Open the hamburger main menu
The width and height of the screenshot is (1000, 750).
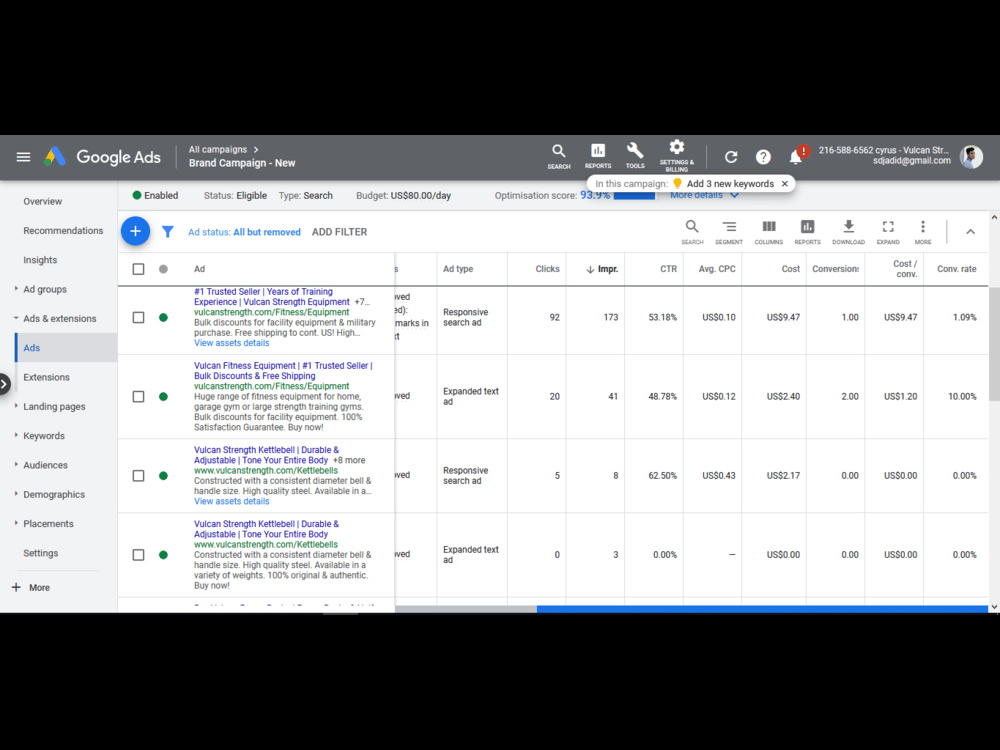coord(24,157)
